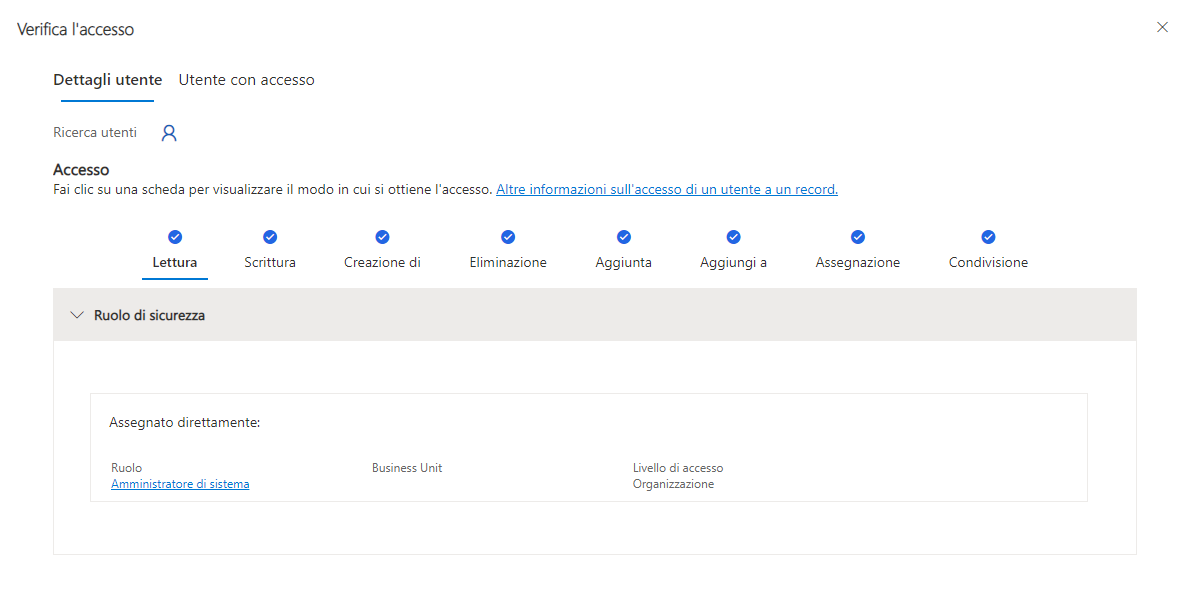
Task: Click the checkmark icon above Eliminazione
Action: pos(508,237)
